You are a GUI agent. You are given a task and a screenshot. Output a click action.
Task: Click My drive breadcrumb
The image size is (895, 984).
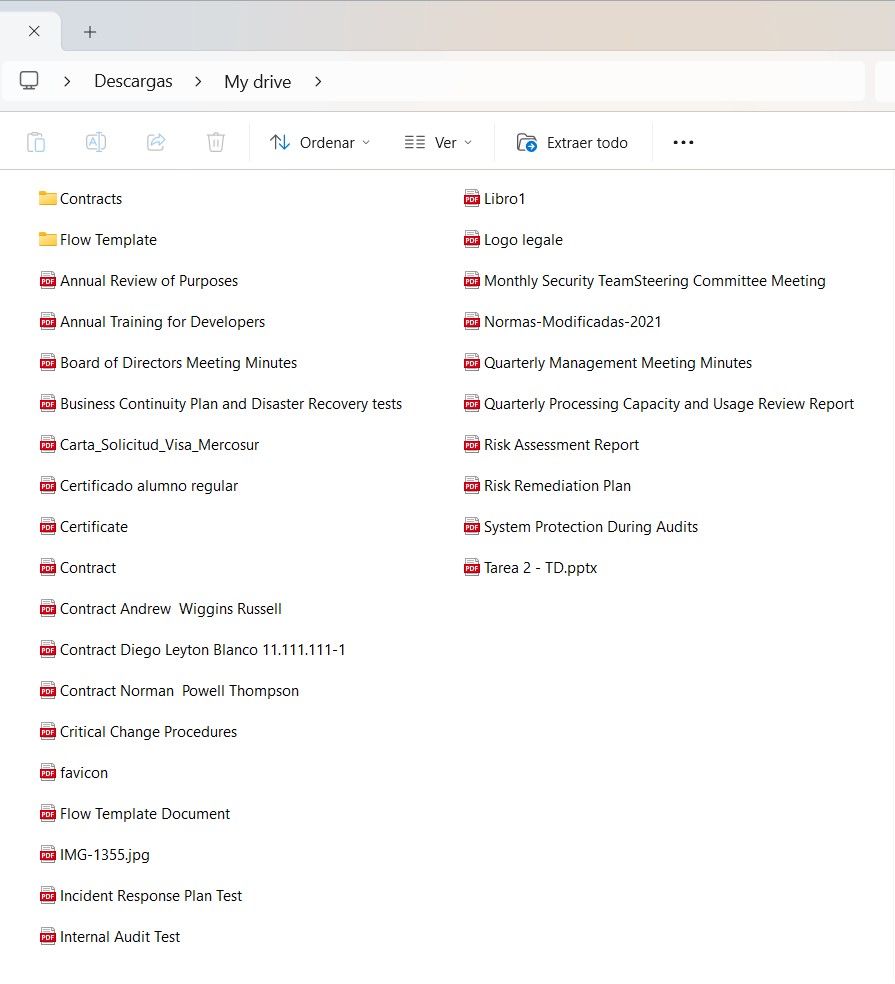click(257, 82)
